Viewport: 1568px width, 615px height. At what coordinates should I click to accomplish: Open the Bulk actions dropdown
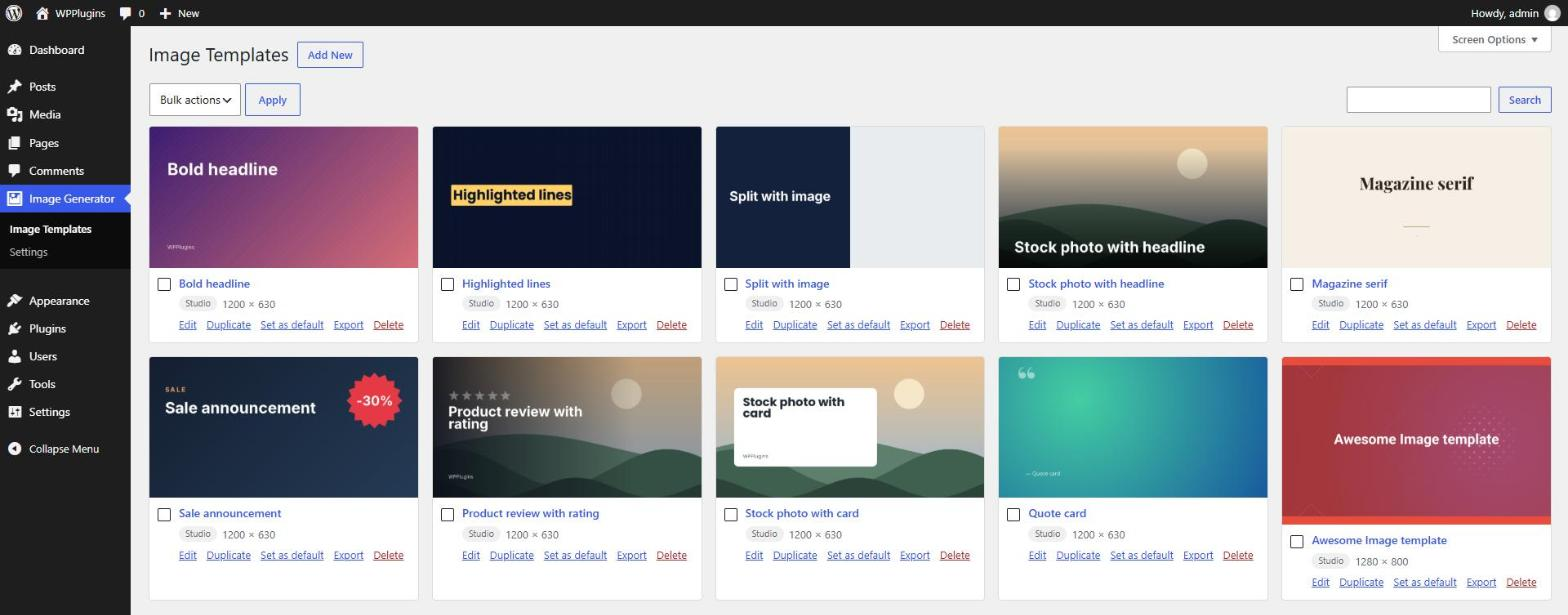tap(195, 100)
